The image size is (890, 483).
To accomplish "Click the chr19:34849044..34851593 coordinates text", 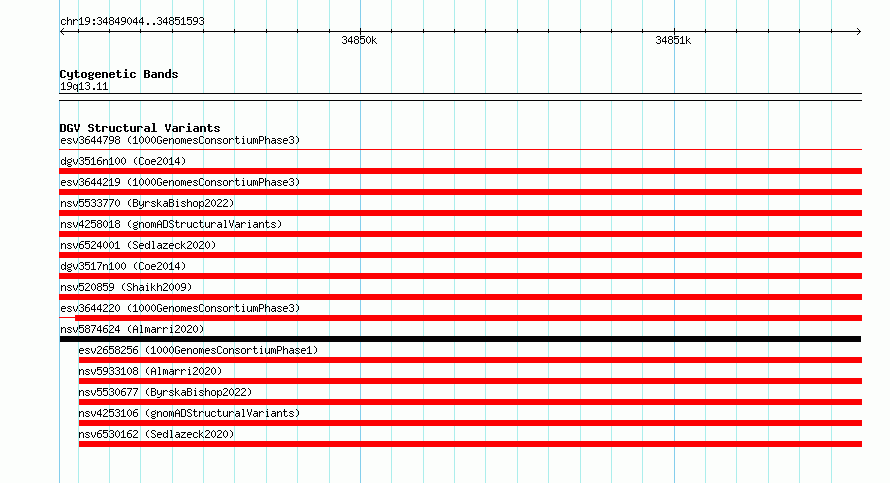I will [x=132, y=22].
